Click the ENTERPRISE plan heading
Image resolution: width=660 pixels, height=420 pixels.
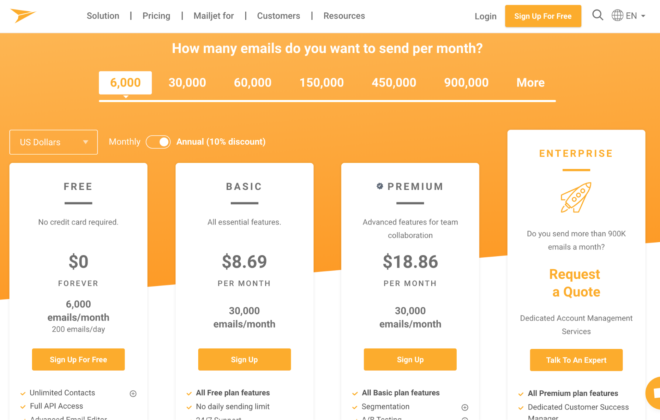[576, 154]
